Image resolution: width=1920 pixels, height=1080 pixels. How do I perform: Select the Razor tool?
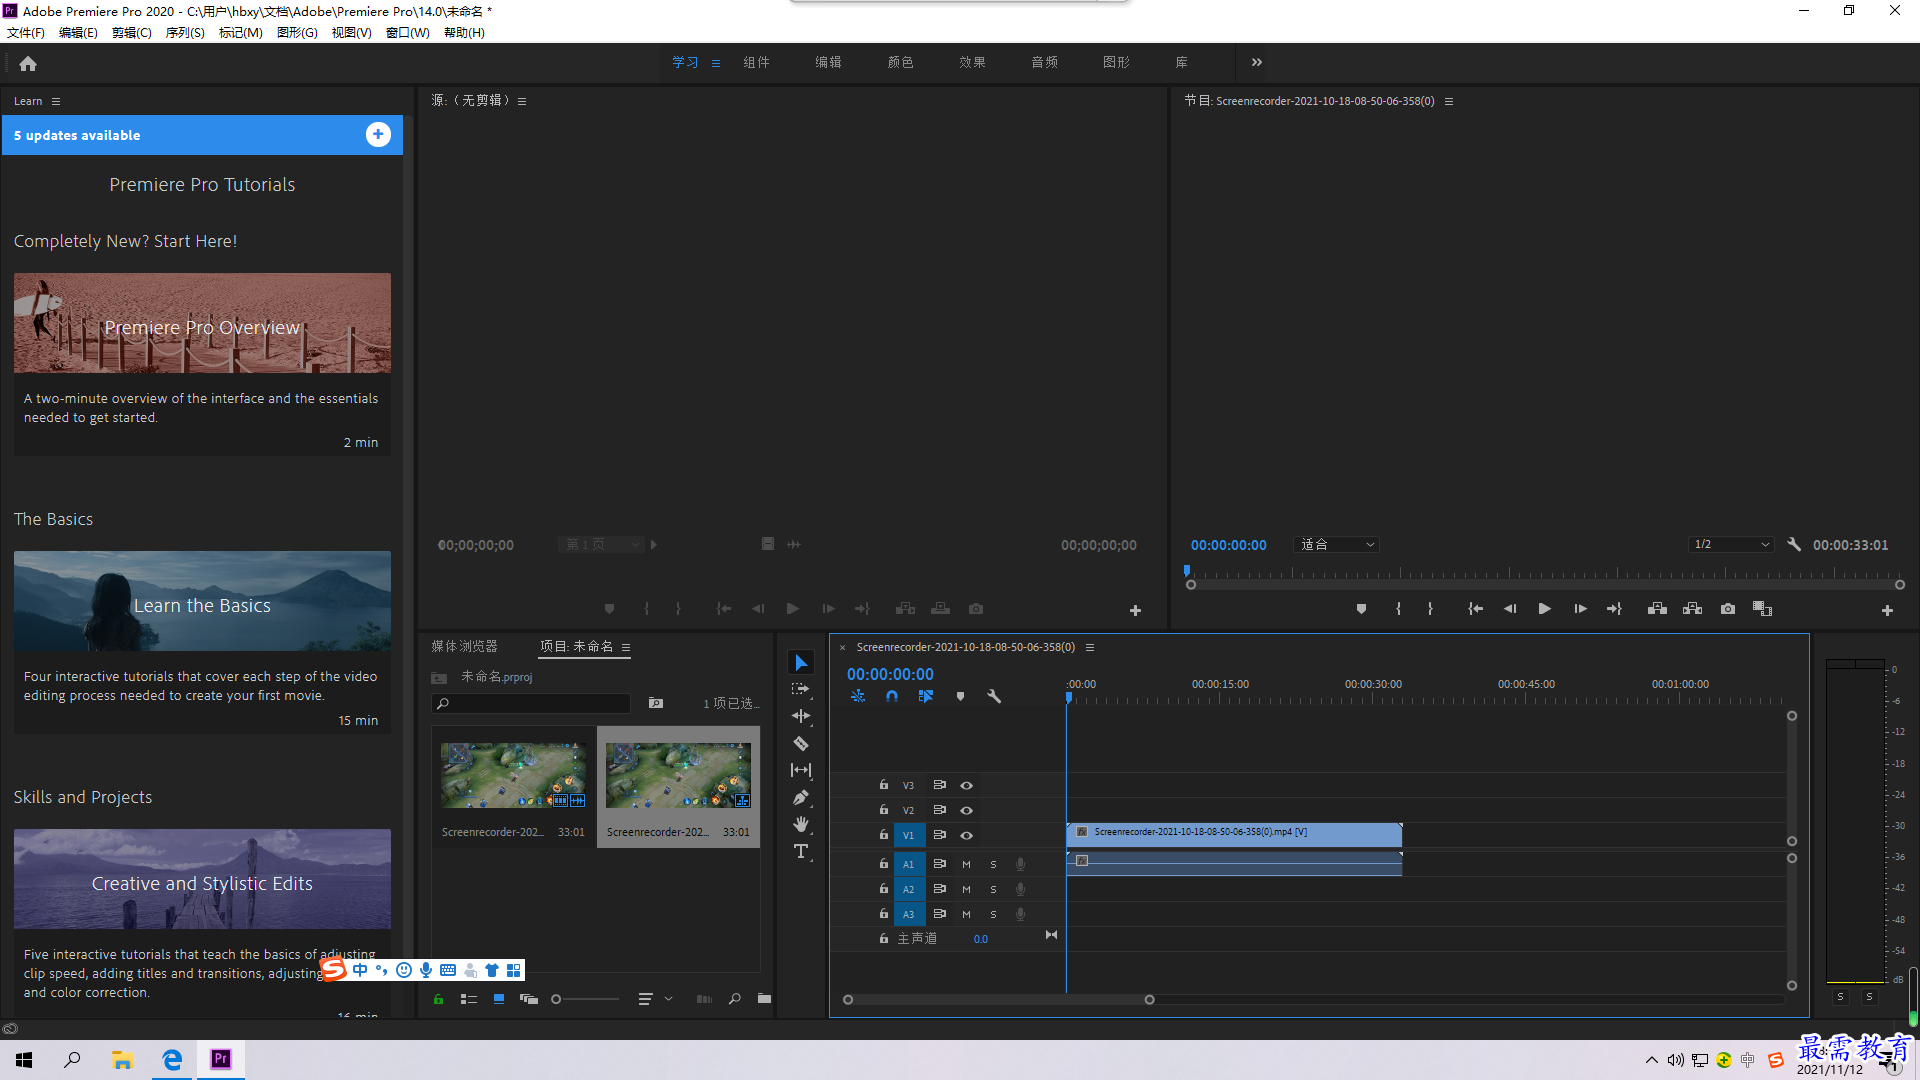pos(801,743)
